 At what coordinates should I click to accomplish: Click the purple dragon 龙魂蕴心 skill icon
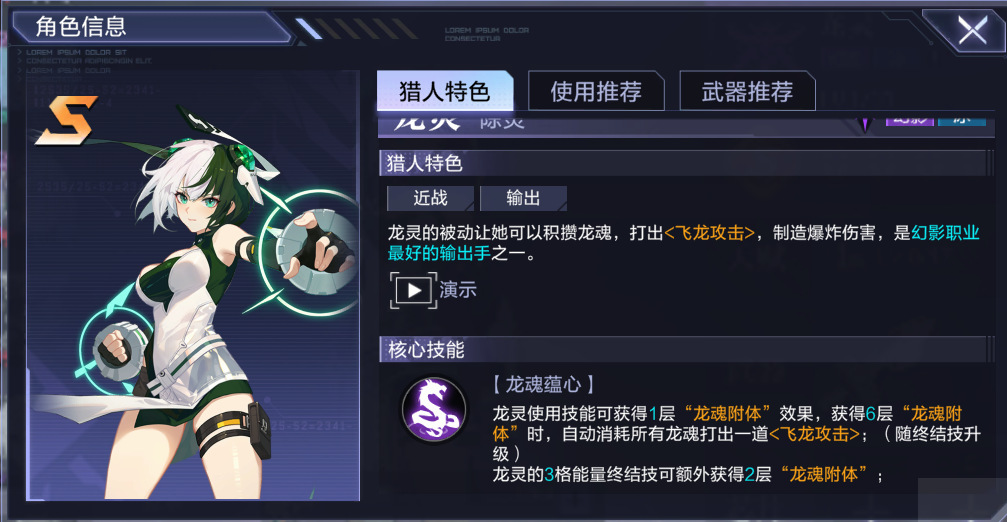coord(434,410)
